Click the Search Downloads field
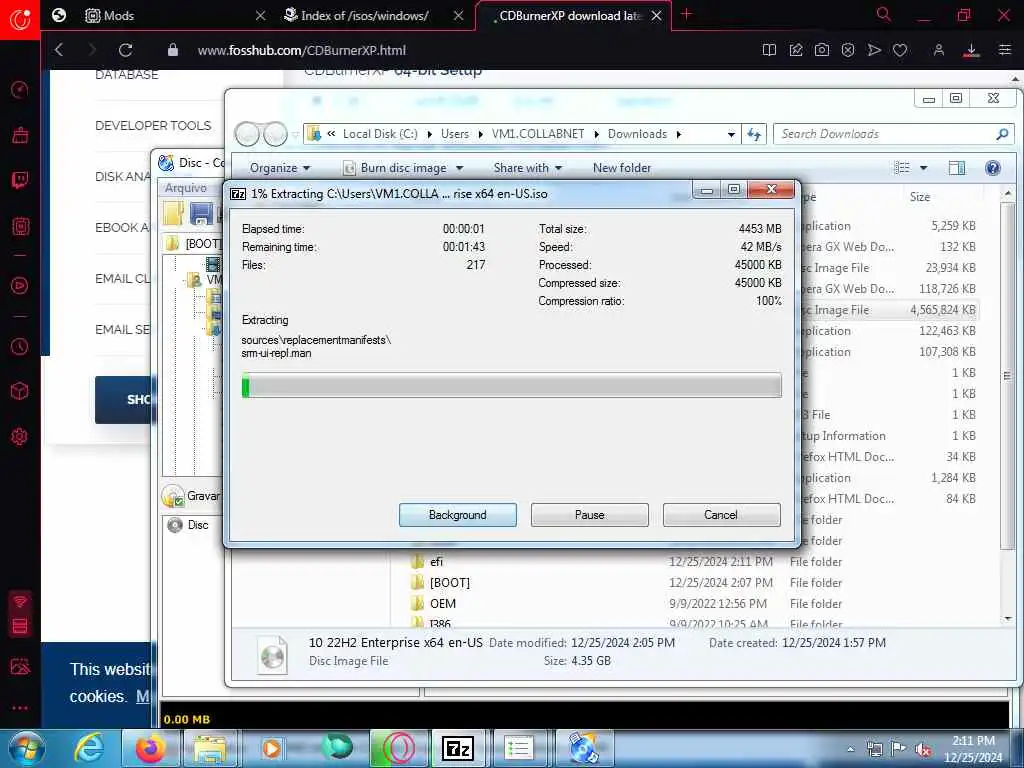The height and width of the screenshot is (768, 1024). coord(887,134)
